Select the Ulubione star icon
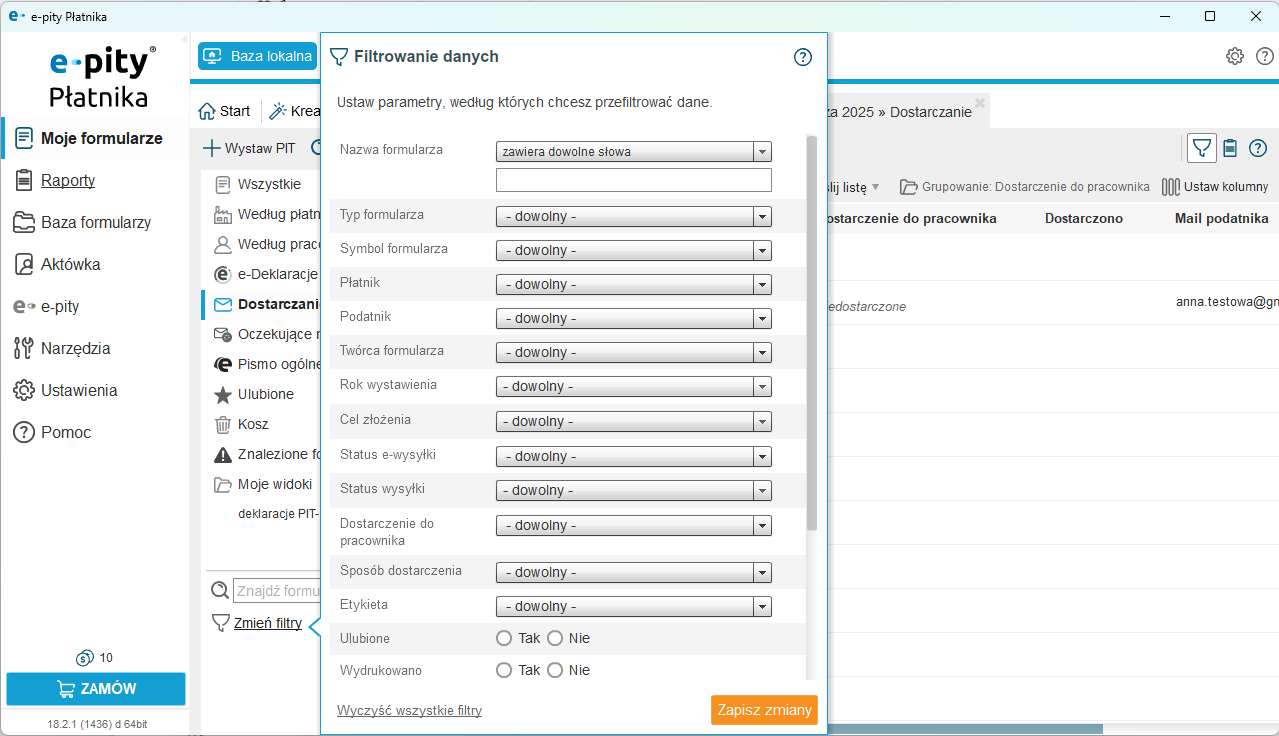 coord(223,394)
